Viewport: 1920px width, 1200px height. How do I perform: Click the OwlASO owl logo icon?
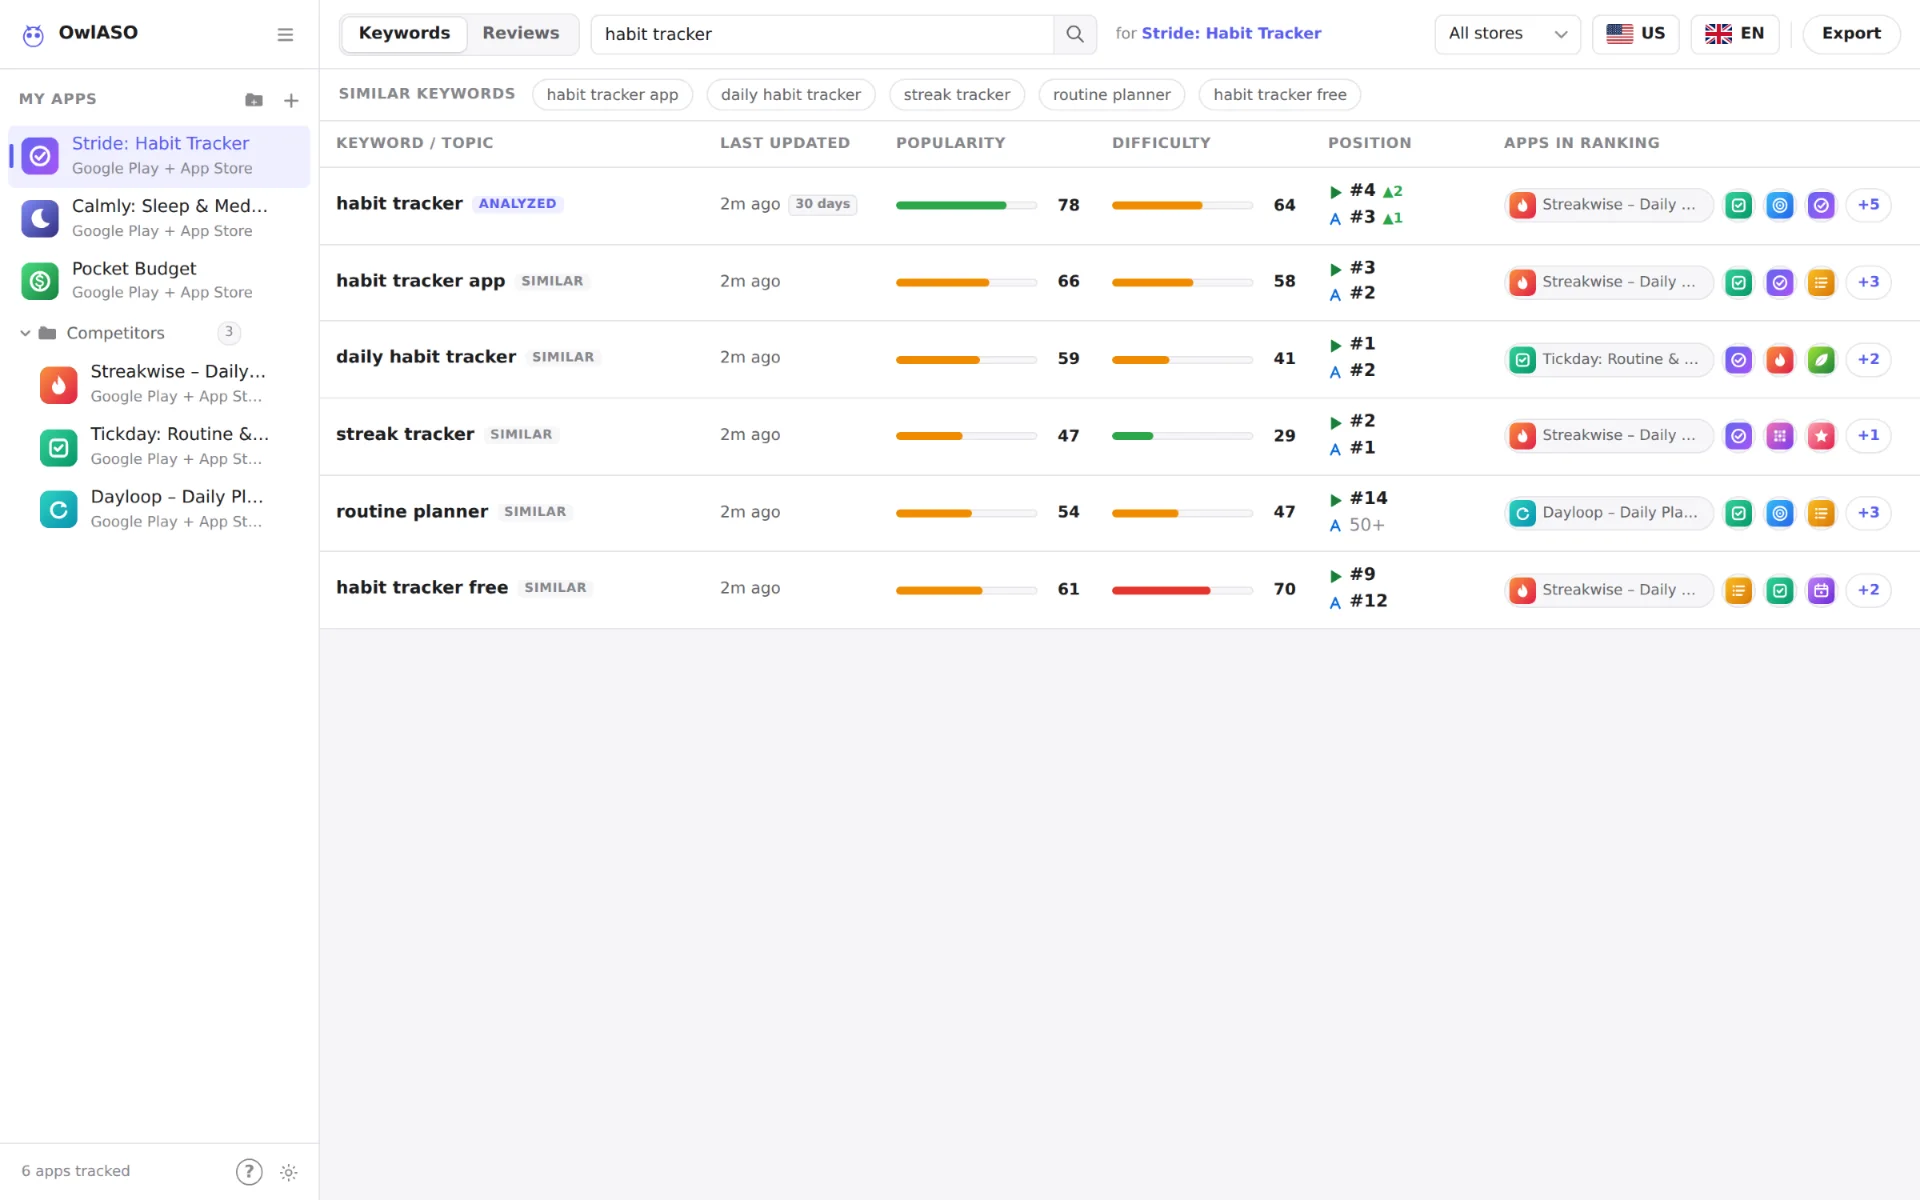coord(33,35)
